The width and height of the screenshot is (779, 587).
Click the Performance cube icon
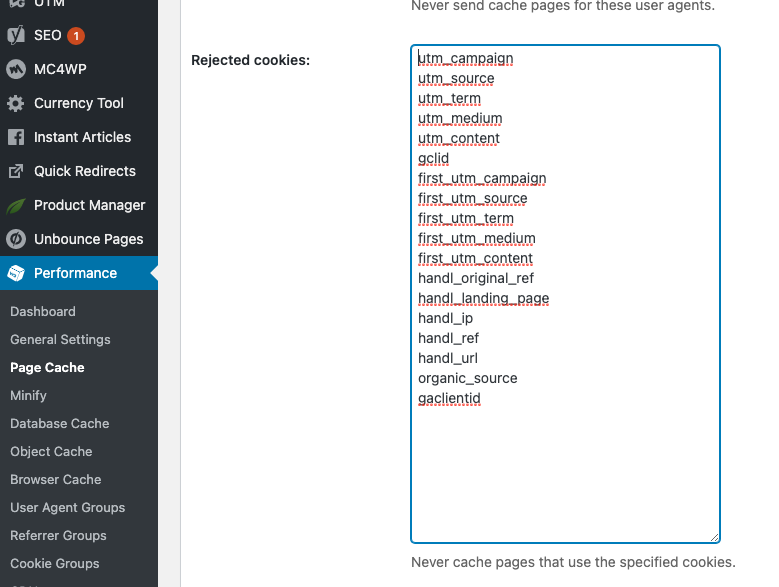pyautogui.click(x=16, y=273)
